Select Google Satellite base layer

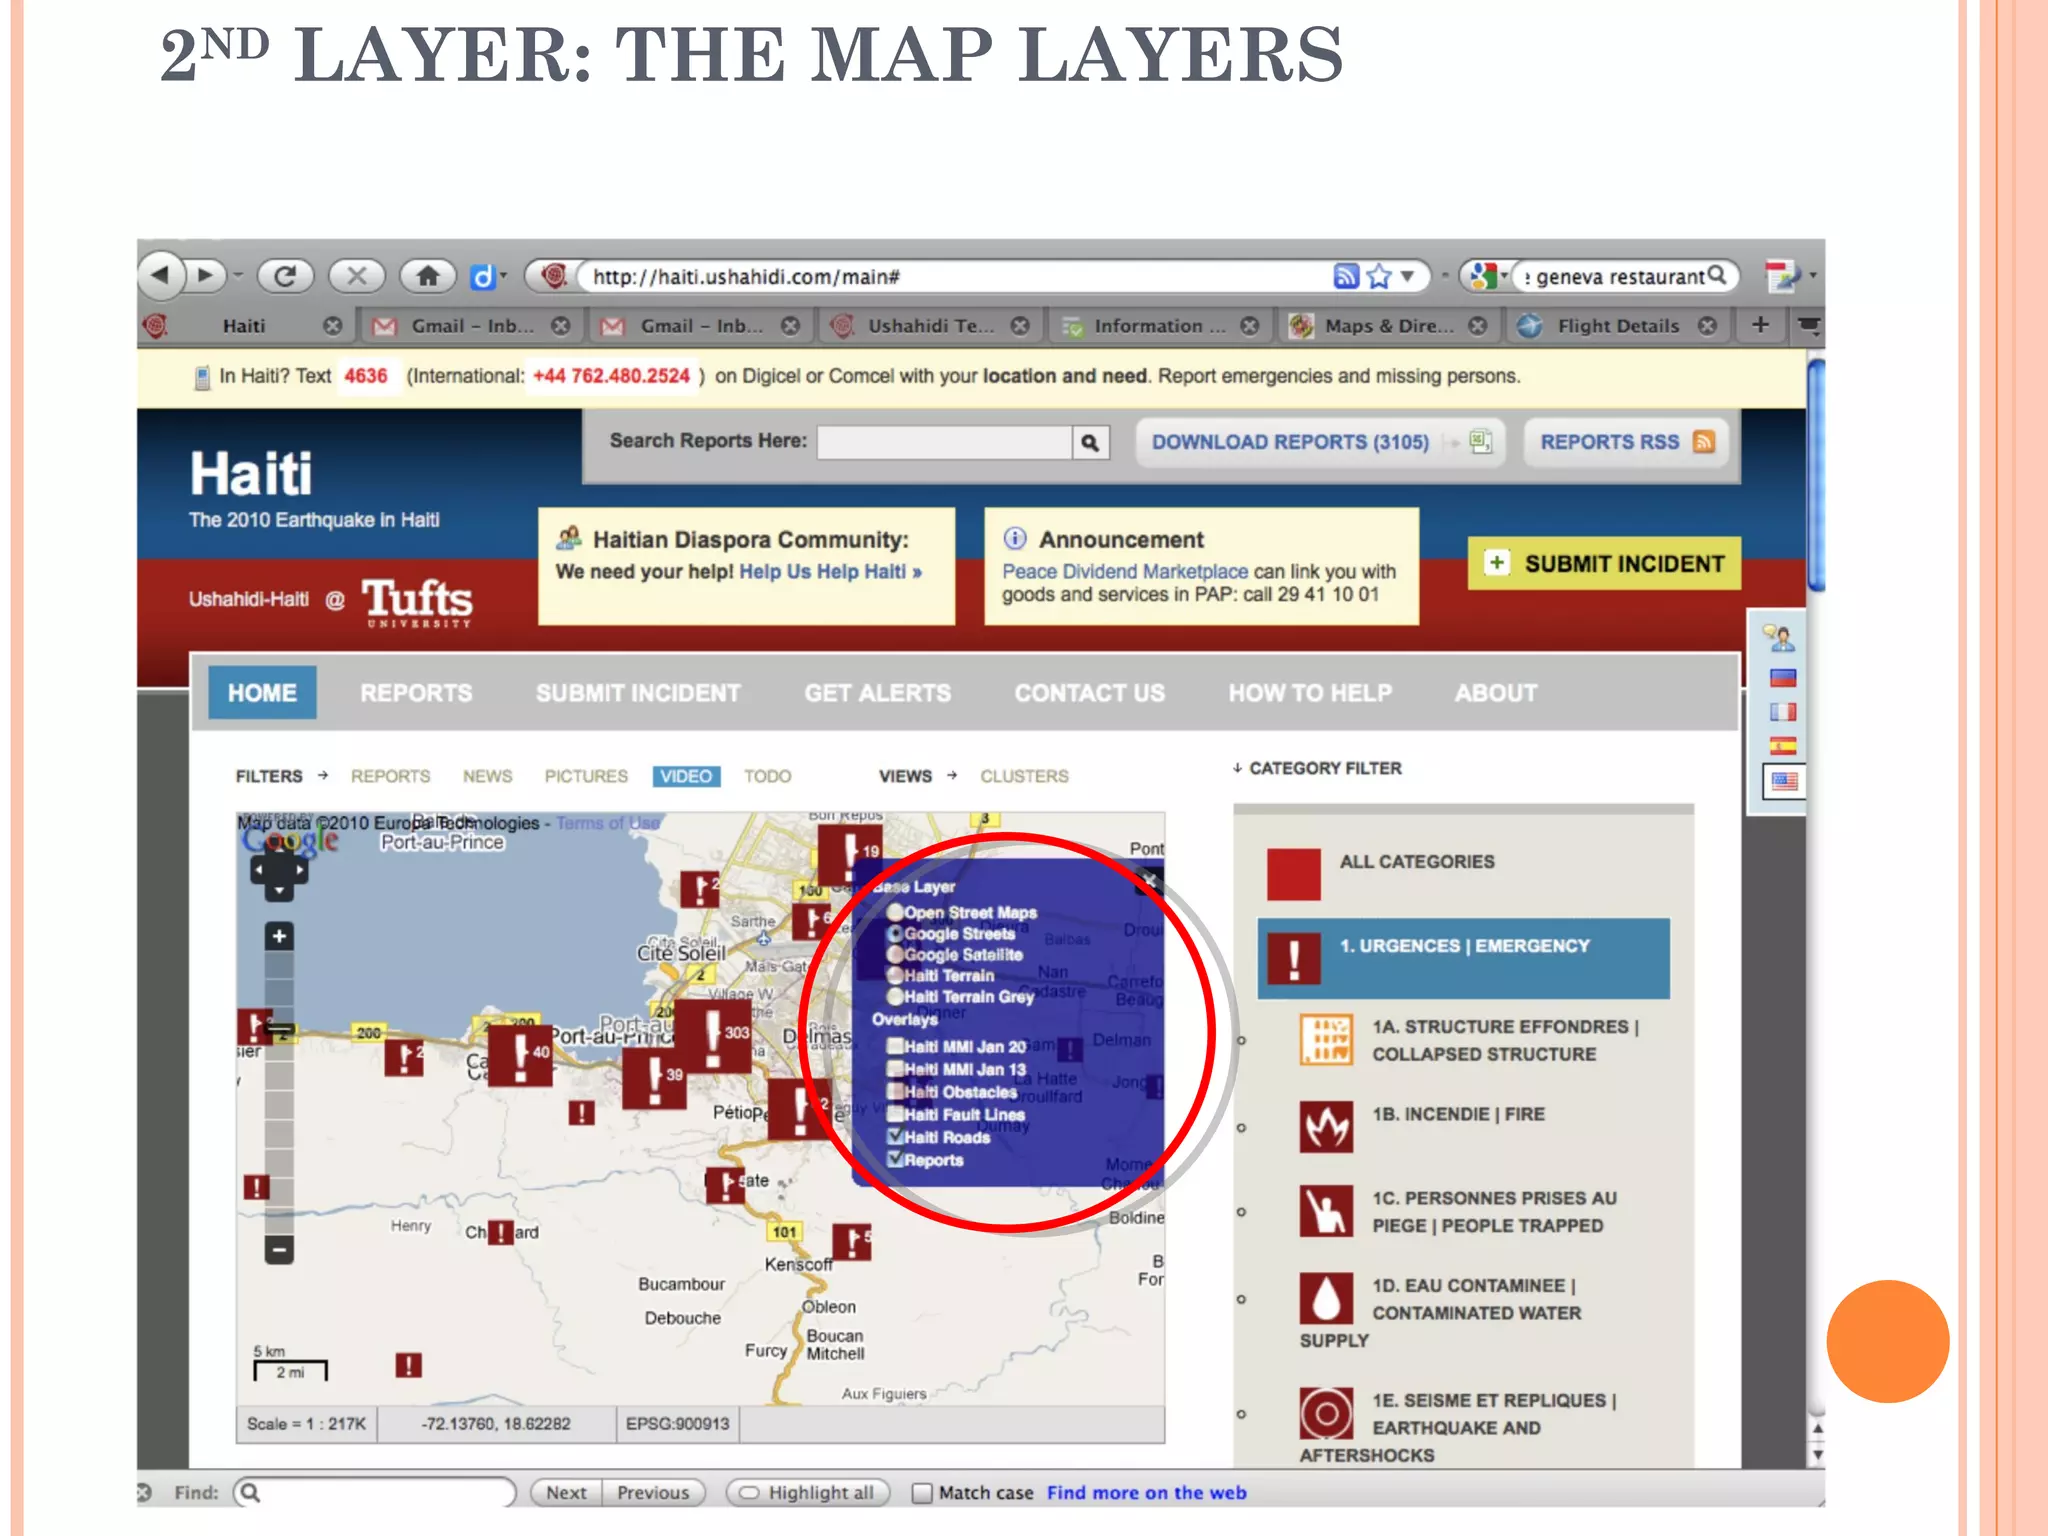[x=895, y=954]
